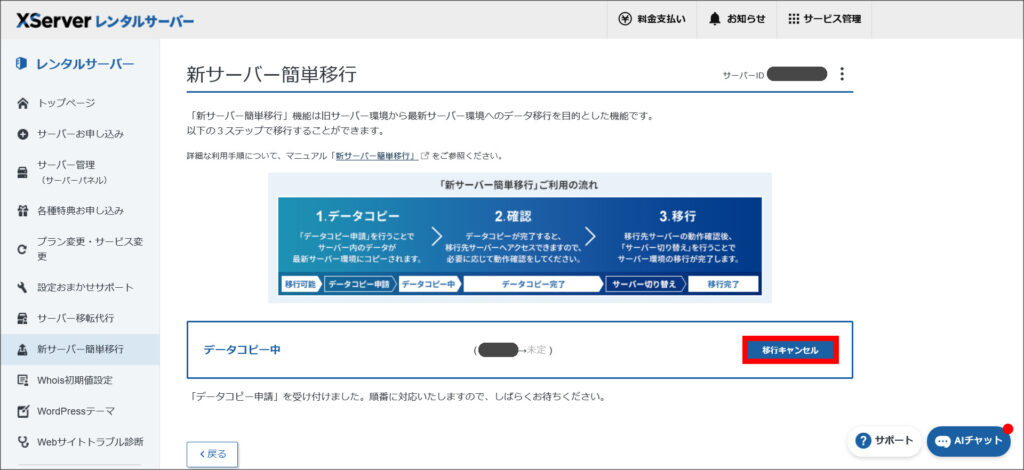Click the stethoscope icon for Webサイトトラブル診断
Viewport: 1024px width, 470px height.
[23, 442]
